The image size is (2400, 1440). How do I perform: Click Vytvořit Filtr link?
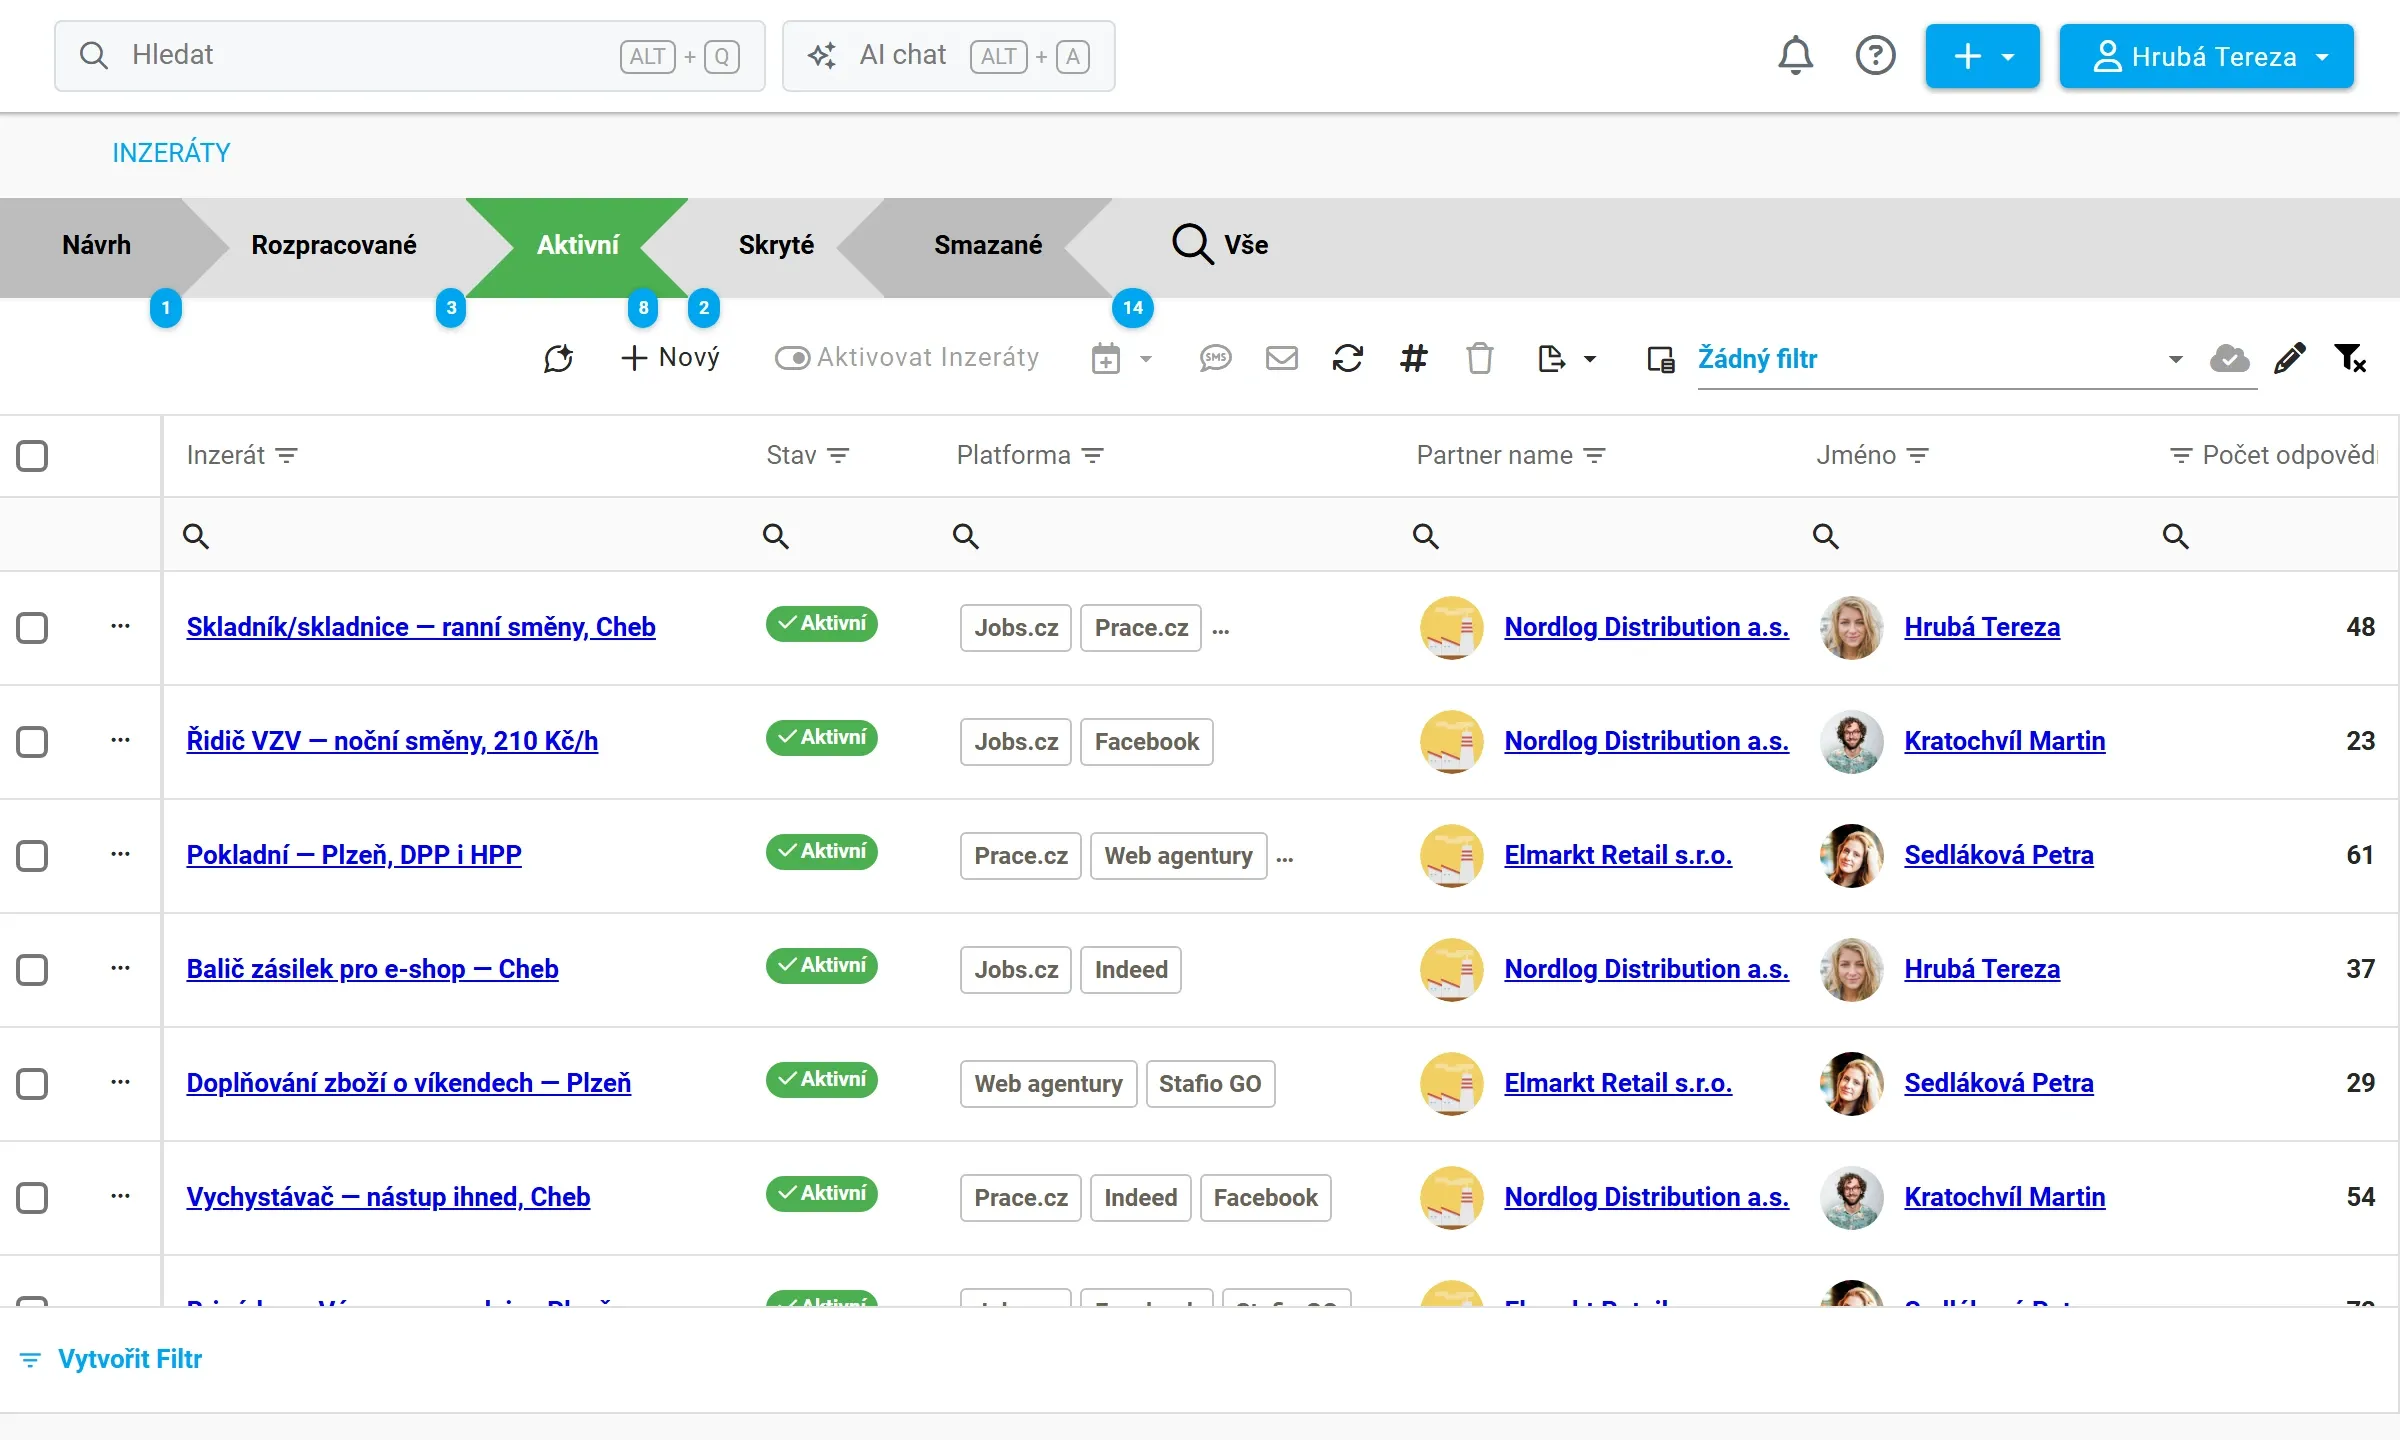click(x=129, y=1360)
